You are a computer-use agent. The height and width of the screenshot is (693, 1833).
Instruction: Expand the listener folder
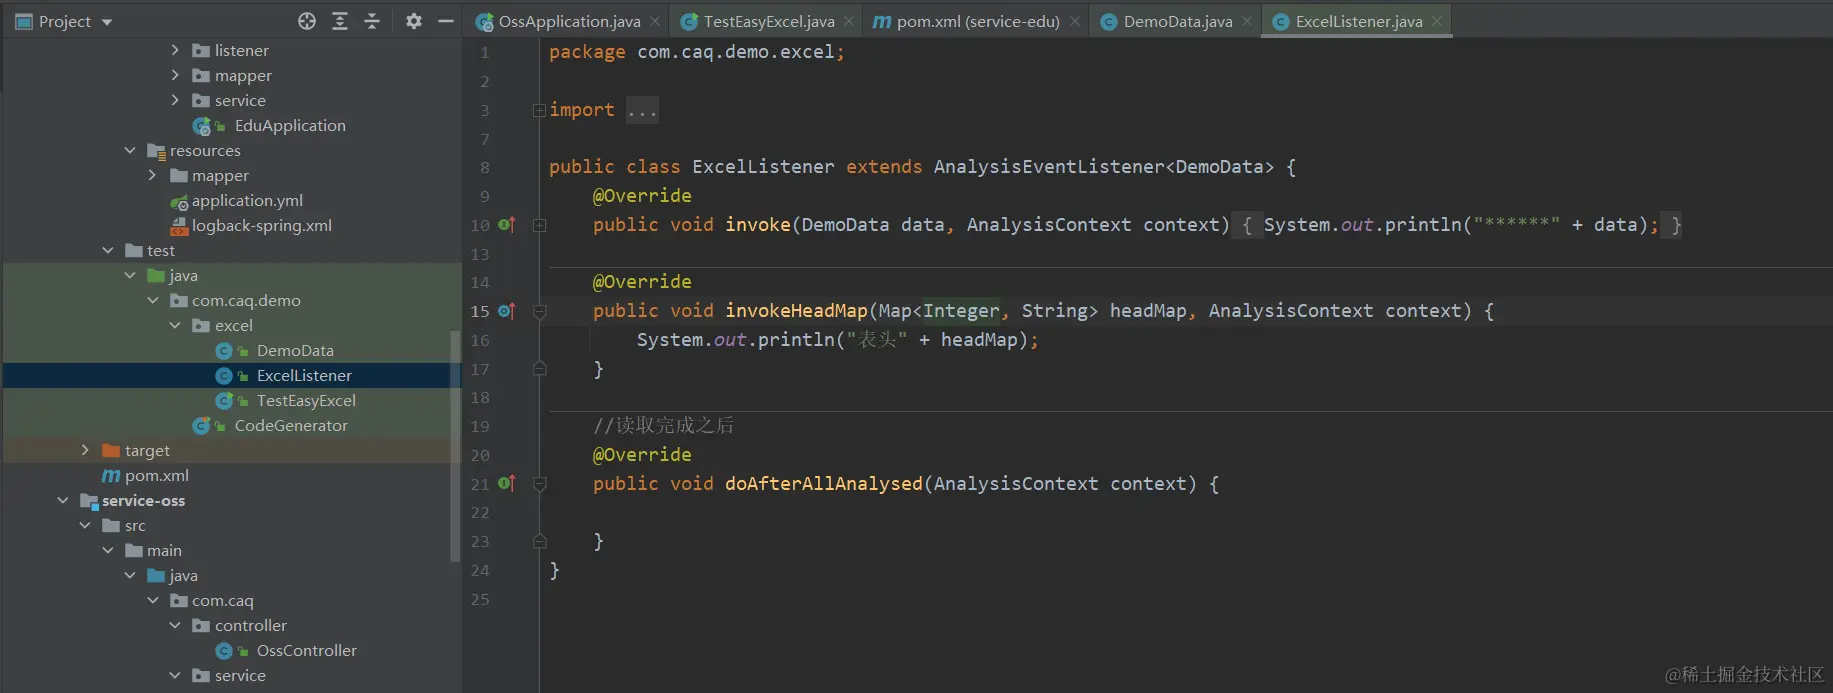175,50
